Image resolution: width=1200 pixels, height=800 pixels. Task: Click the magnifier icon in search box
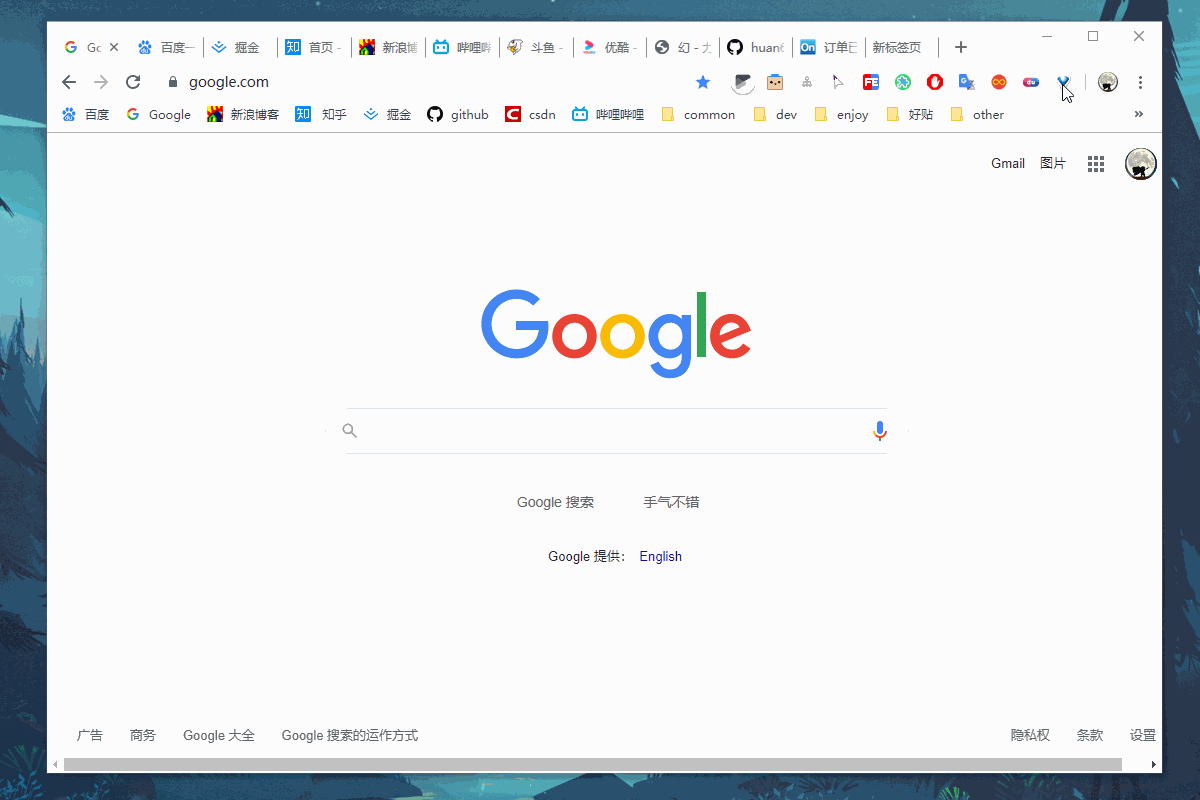(x=349, y=431)
